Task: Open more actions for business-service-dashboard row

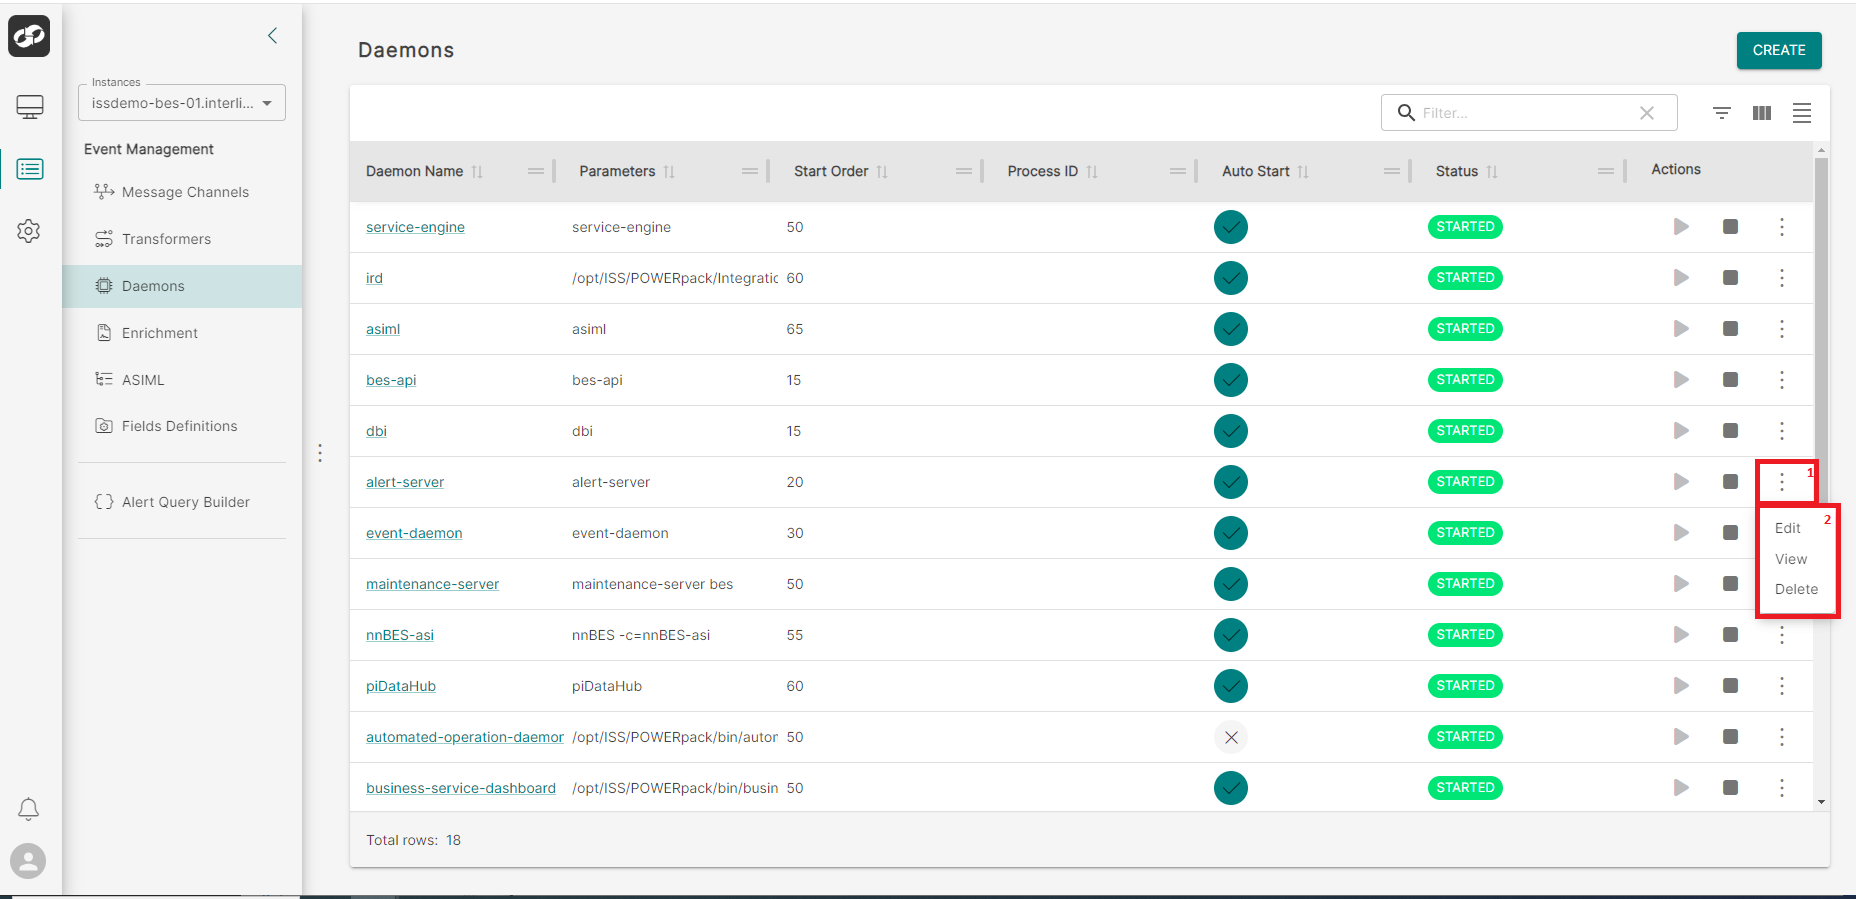Action: click(x=1782, y=788)
